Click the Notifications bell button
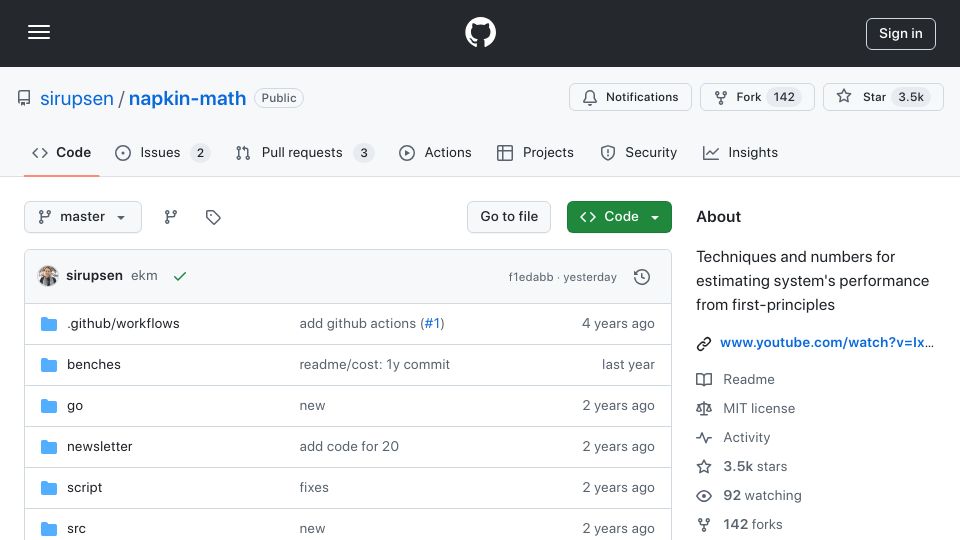The image size is (960, 540). click(630, 97)
